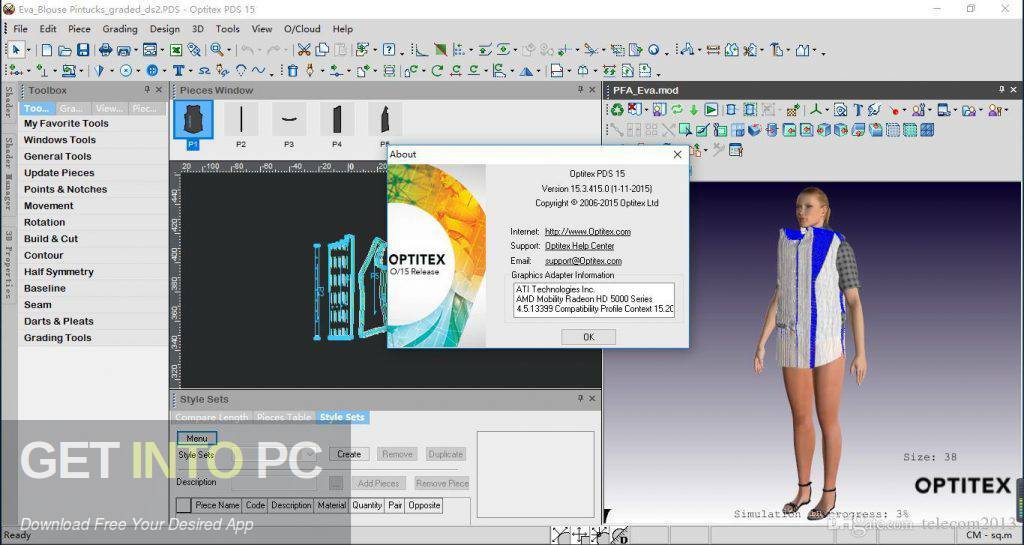Click the Create button in Style Sets
The image size is (1024, 545).
point(349,454)
